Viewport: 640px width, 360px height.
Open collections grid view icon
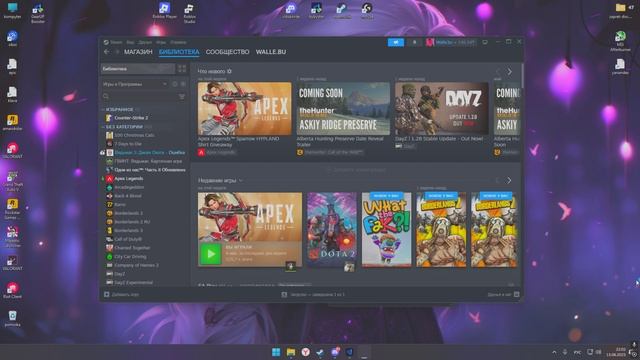[x=182, y=69]
